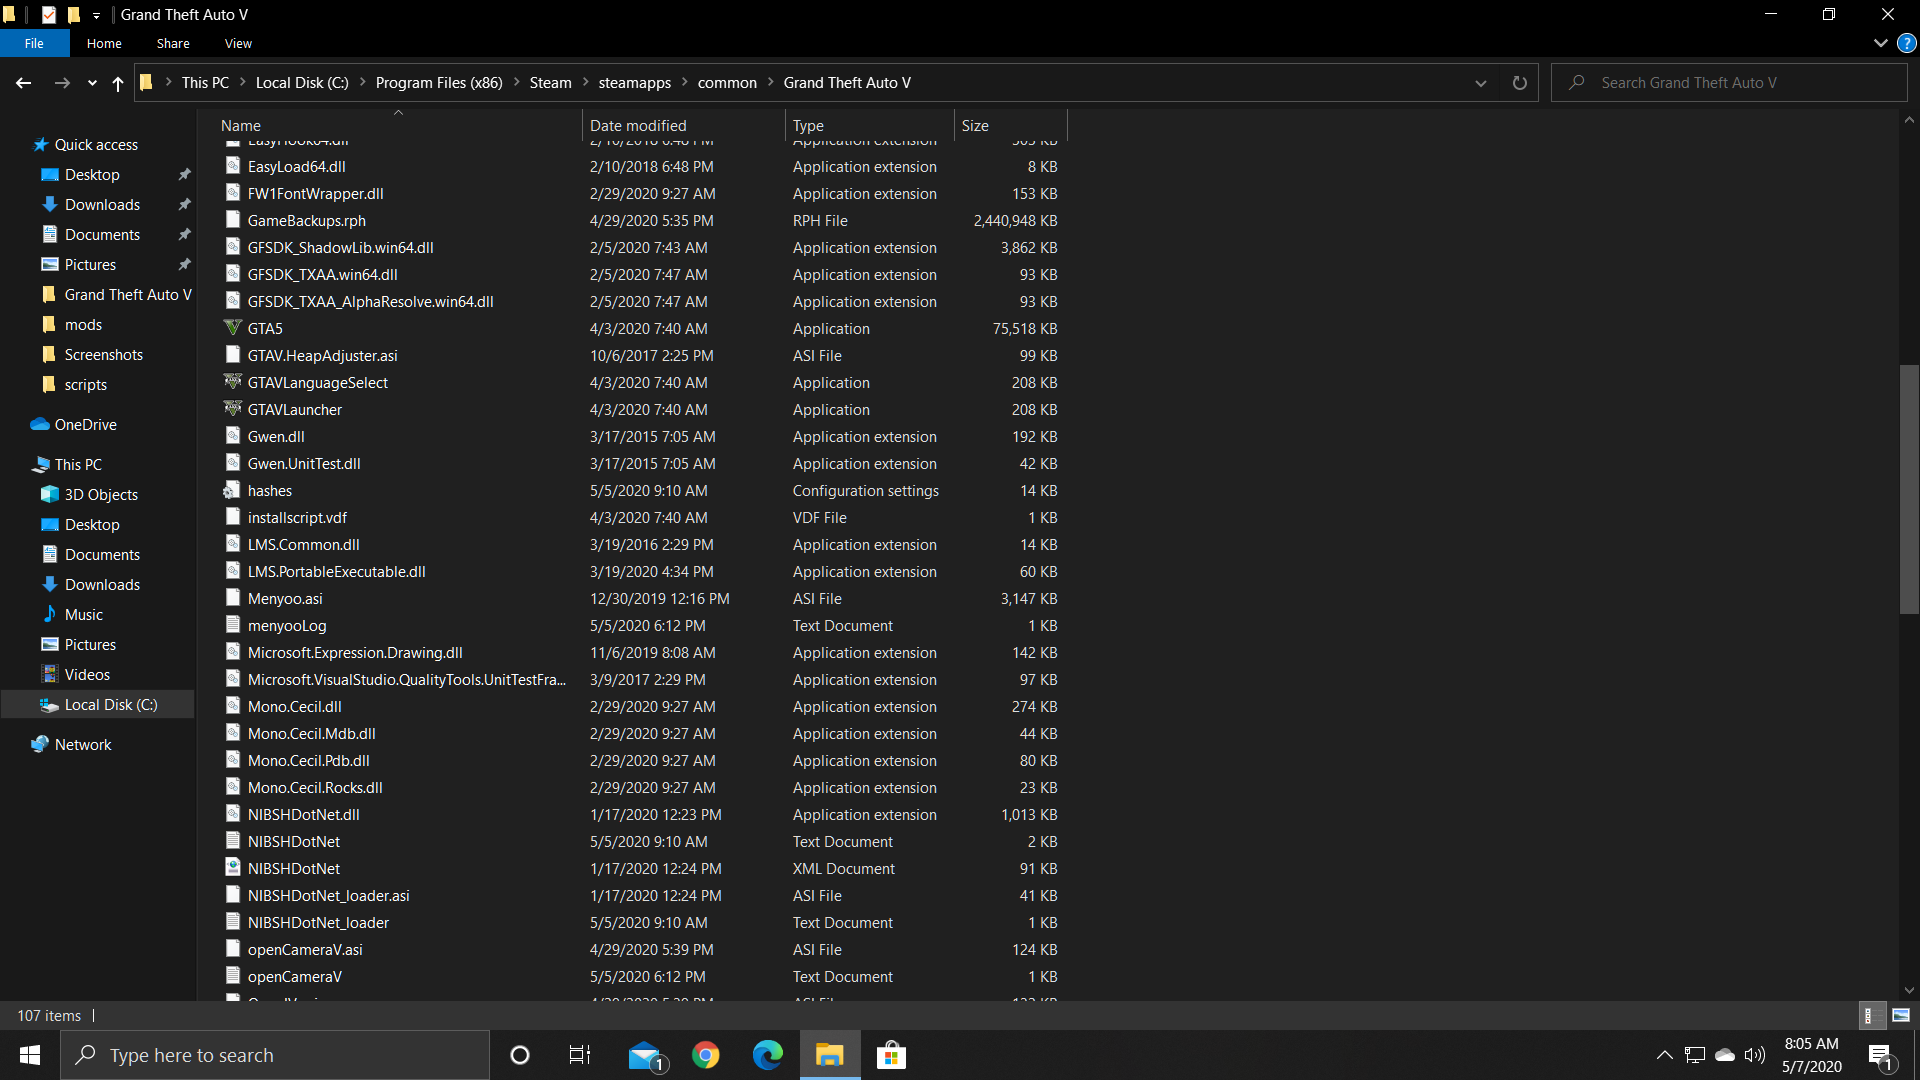Image resolution: width=1920 pixels, height=1080 pixels.
Task: Click the vertical scrollbar thumb
Action: coord(1908,490)
